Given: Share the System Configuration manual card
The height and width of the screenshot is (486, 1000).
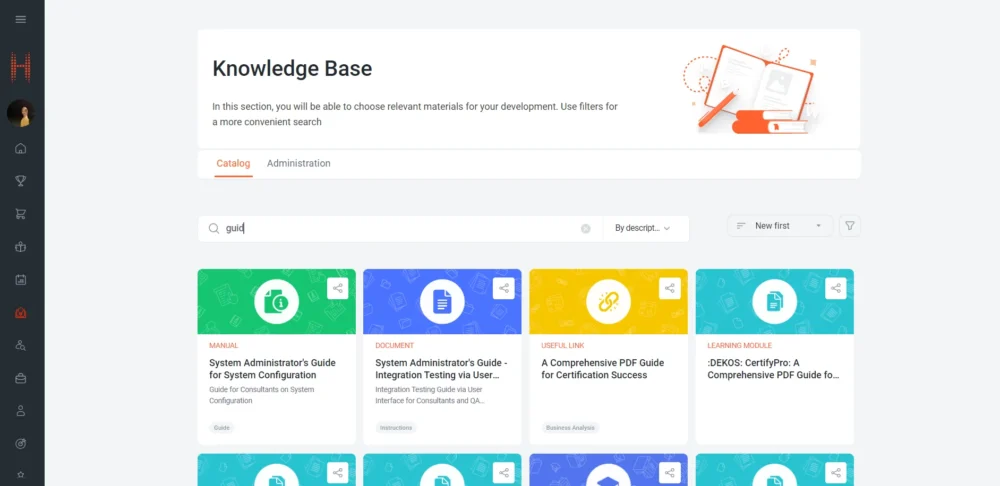Looking at the screenshot, I should pos(338,288).
